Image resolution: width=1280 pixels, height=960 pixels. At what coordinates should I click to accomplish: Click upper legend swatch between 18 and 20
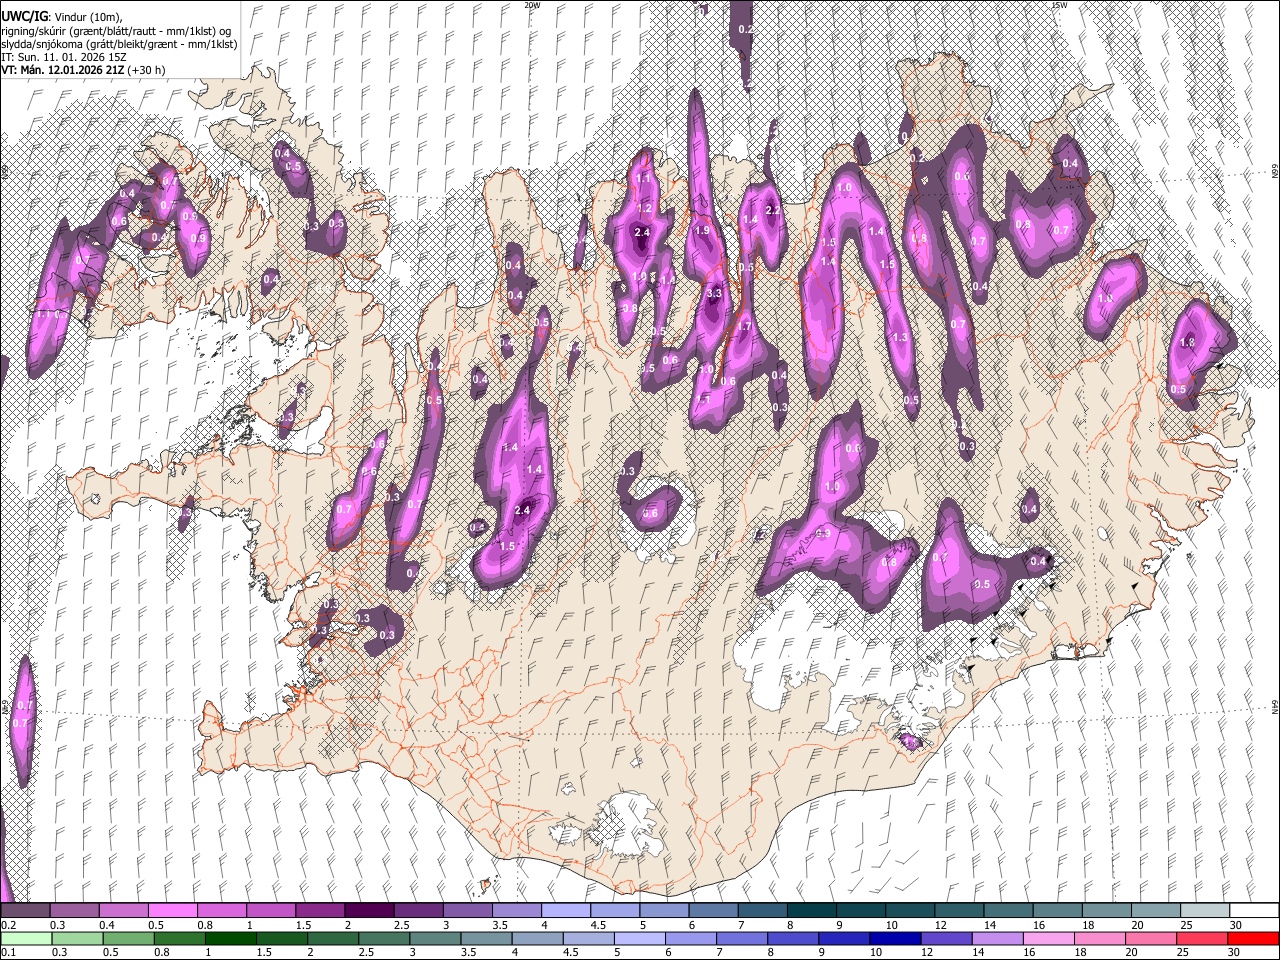click(x=1105, y=911)
